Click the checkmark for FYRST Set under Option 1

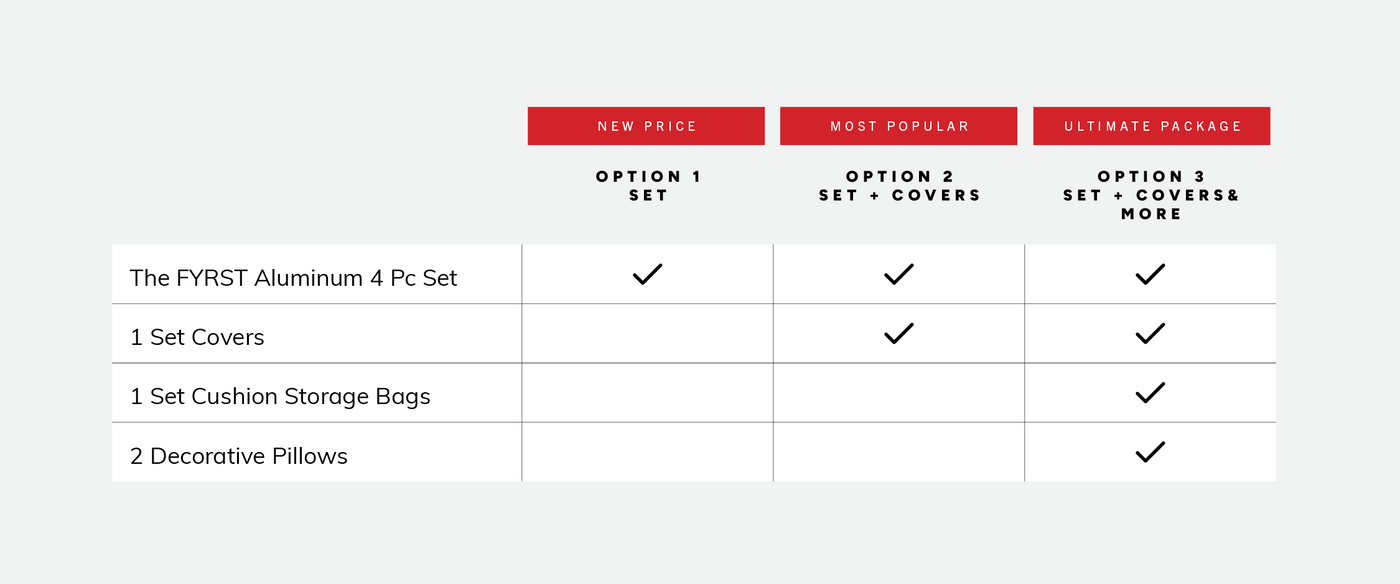(647, 274)
